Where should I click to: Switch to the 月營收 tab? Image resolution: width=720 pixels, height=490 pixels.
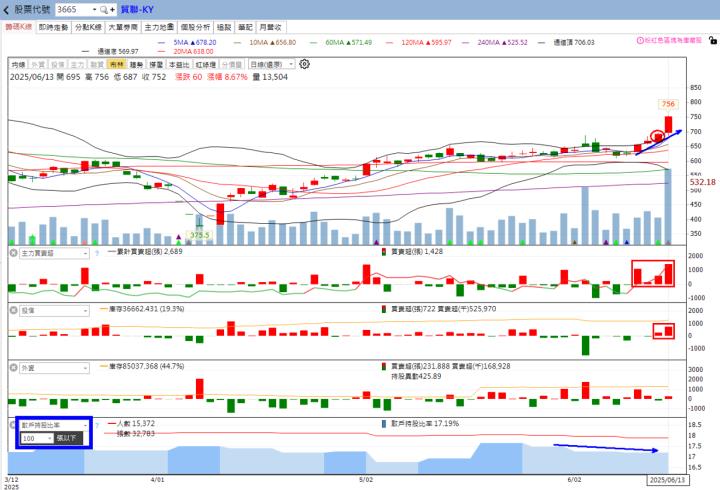pos(270,27)
